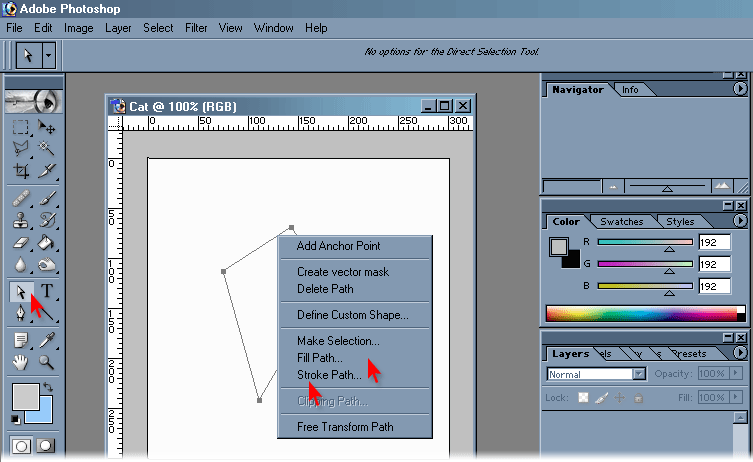This screenshot has height=462, width=753.
Task: Toggle lock transparent pixels
Action: [583, 398]
